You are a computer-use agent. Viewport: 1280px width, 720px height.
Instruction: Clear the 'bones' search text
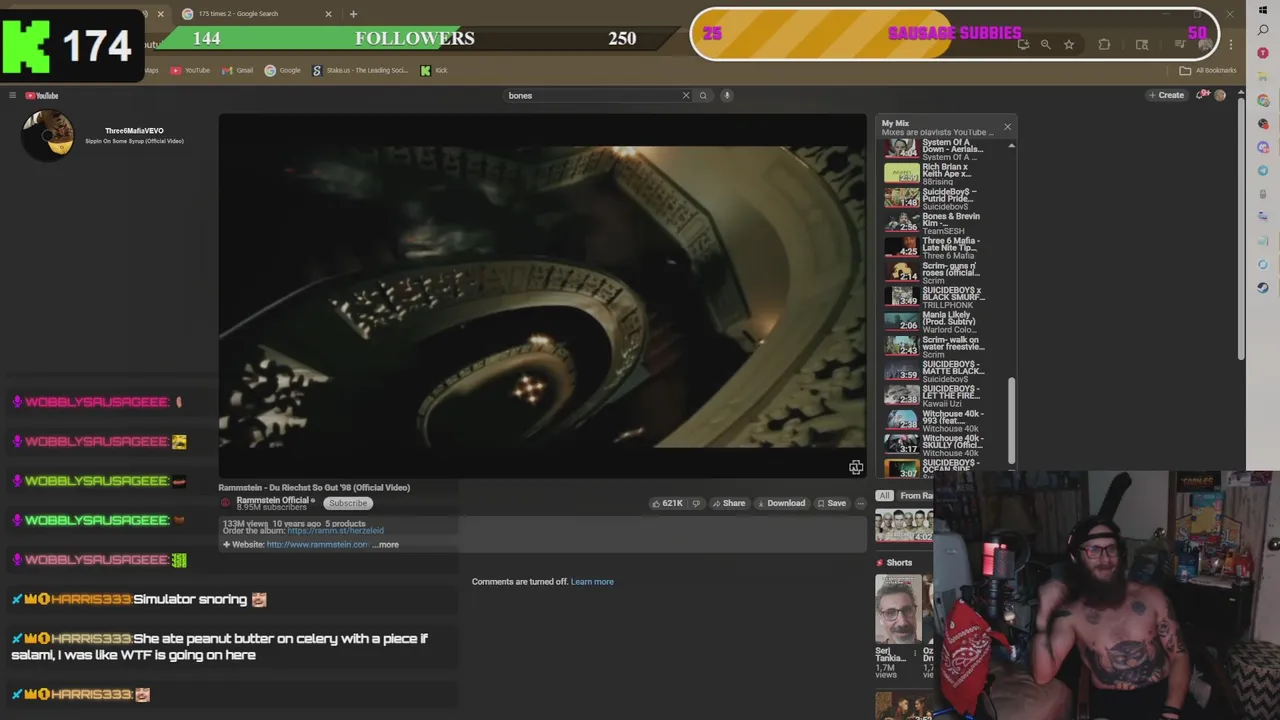(x=686, y=95)
